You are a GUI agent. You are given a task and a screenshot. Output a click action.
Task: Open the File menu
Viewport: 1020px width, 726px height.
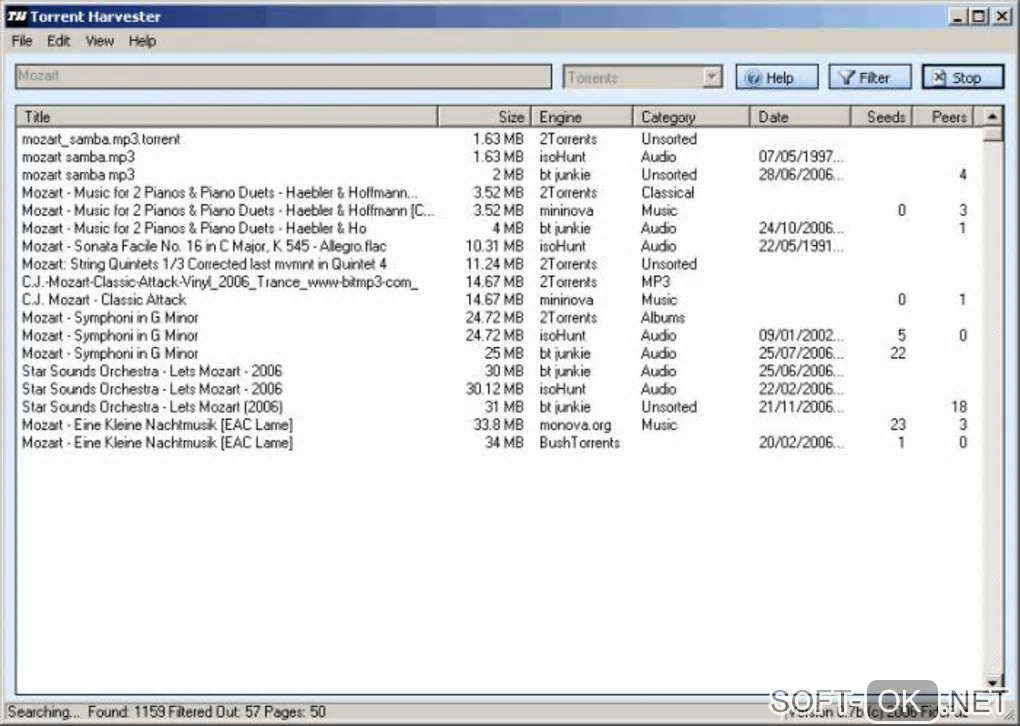(21, 41)
